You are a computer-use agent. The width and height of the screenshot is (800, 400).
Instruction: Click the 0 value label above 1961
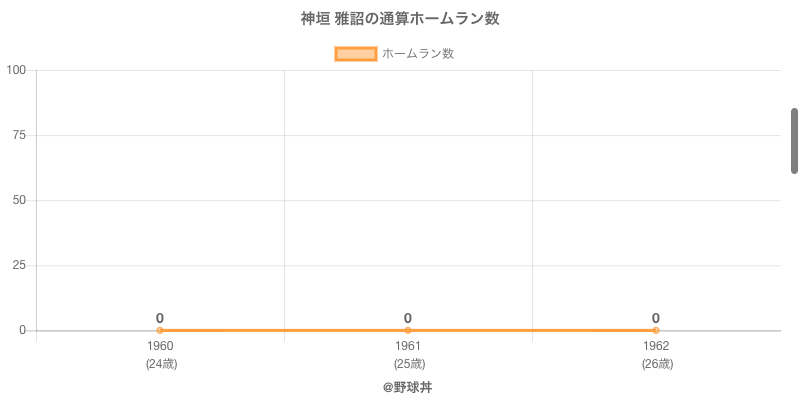click(x=408, y=318)
